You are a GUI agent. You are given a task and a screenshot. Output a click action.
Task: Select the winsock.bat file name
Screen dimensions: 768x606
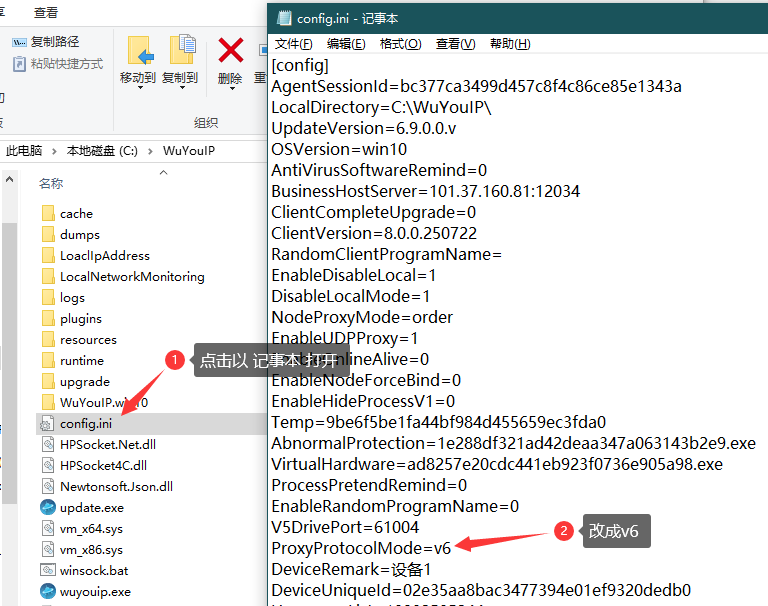click(94, 571)
